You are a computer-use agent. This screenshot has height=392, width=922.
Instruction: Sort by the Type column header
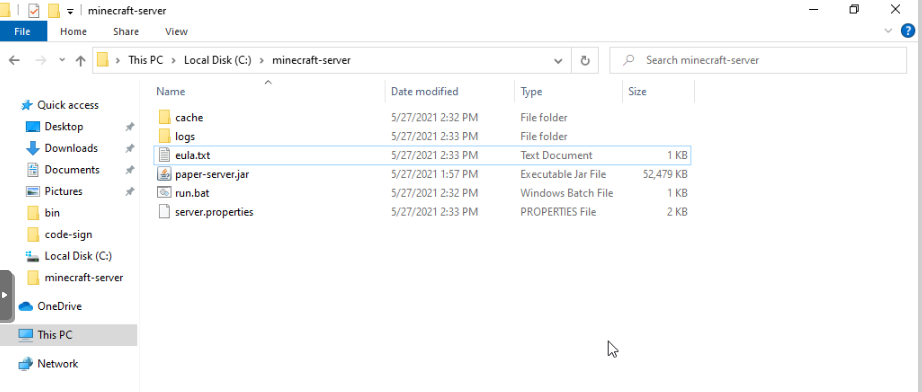[x=531, y=92]
